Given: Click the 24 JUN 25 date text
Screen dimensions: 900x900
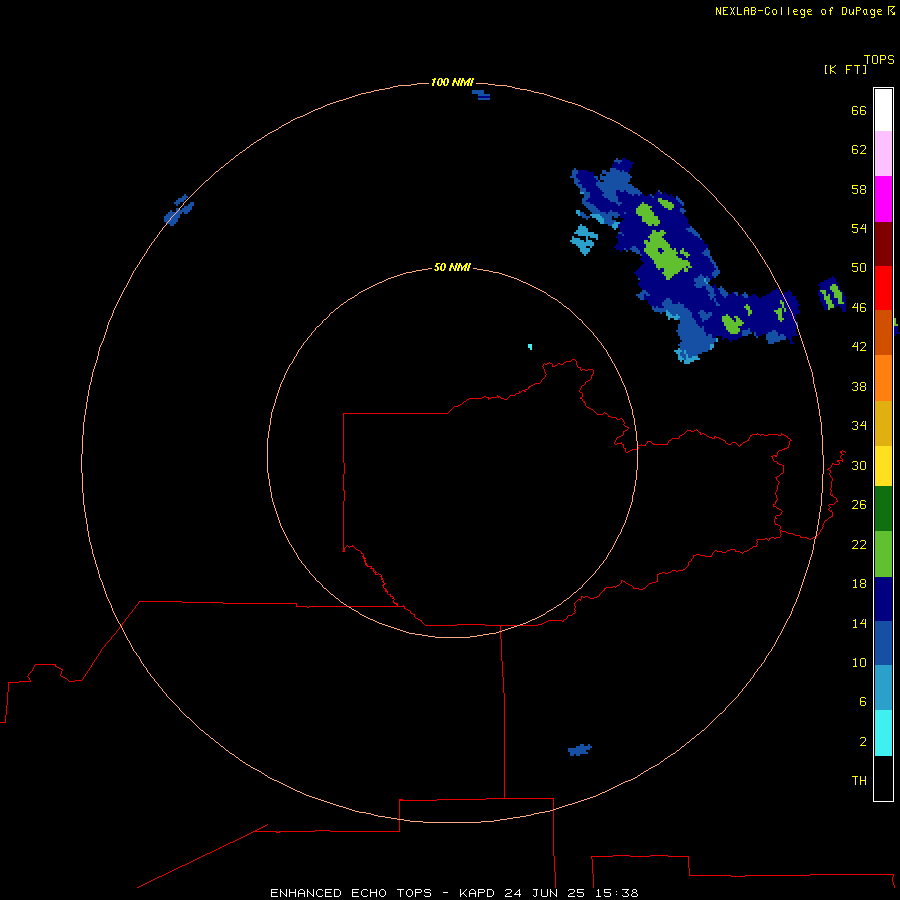Looking at the screenshot, I should click(545, 893).
